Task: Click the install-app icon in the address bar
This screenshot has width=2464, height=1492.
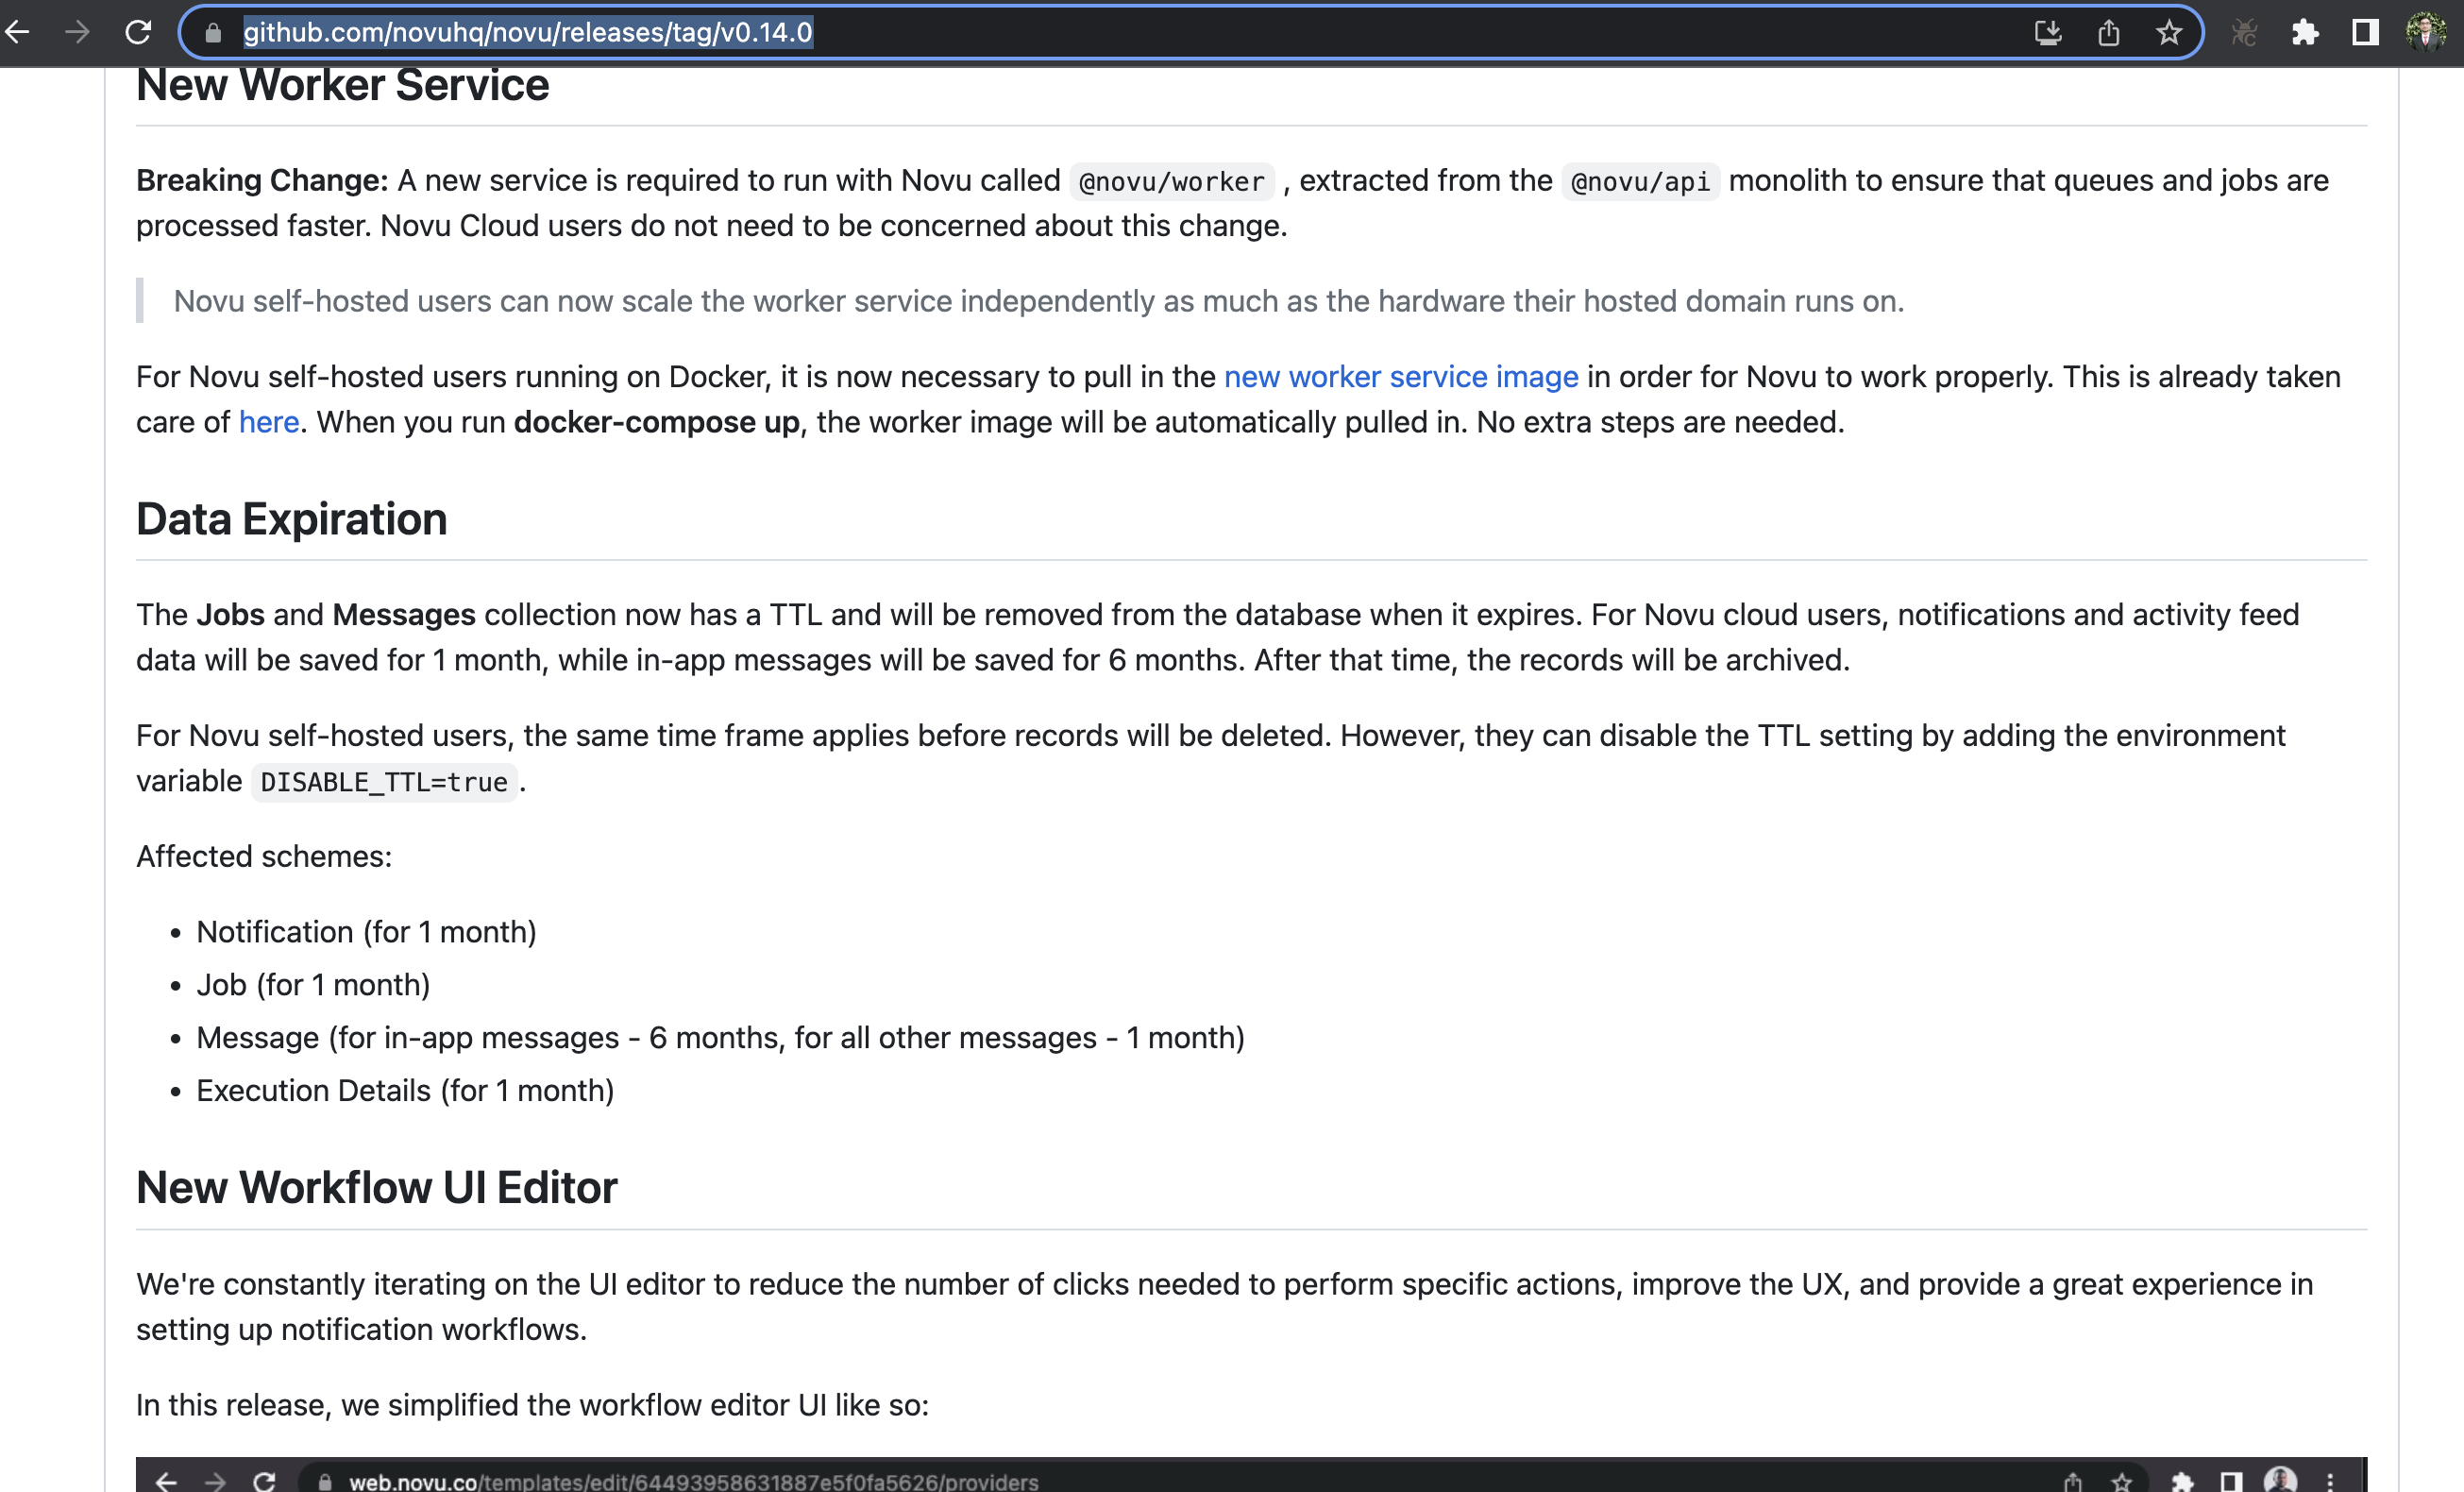Action: [x=2049, y=32]
